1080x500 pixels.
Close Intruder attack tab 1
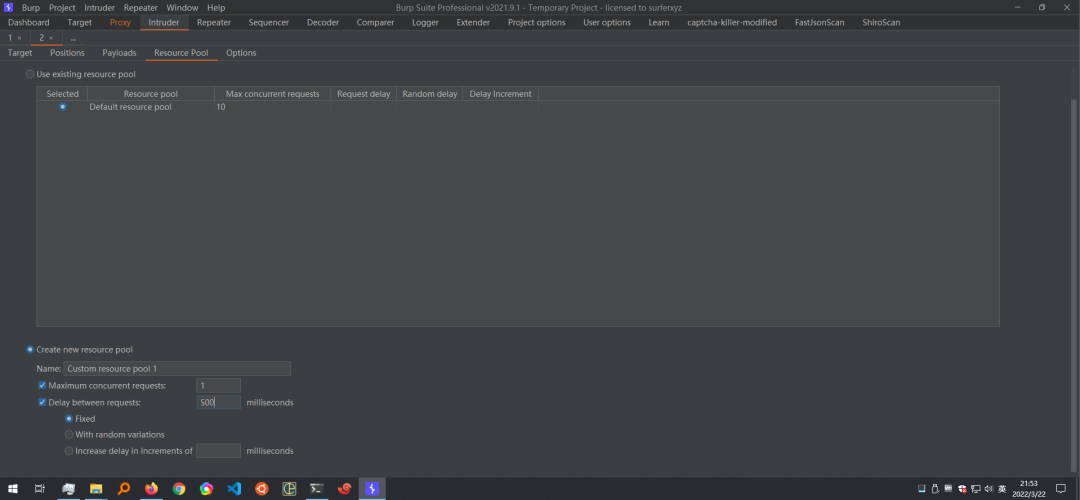coord(19,38)
